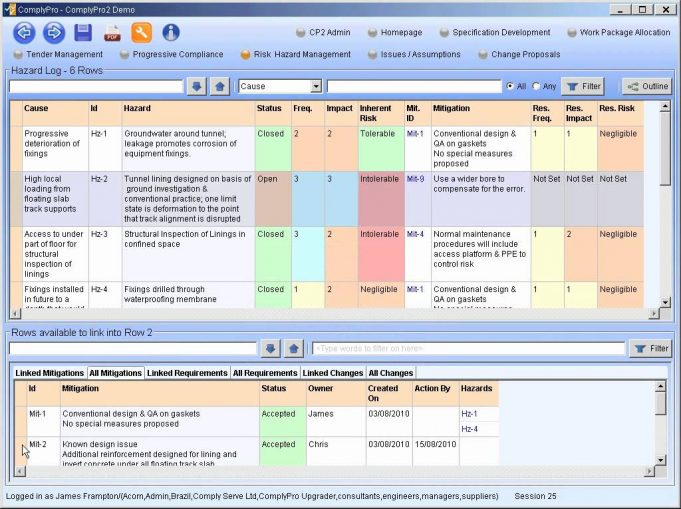Viewport: 681px width, 509px height.
Task: Open the orange wrench settings icon
Action: click(142, 33)
